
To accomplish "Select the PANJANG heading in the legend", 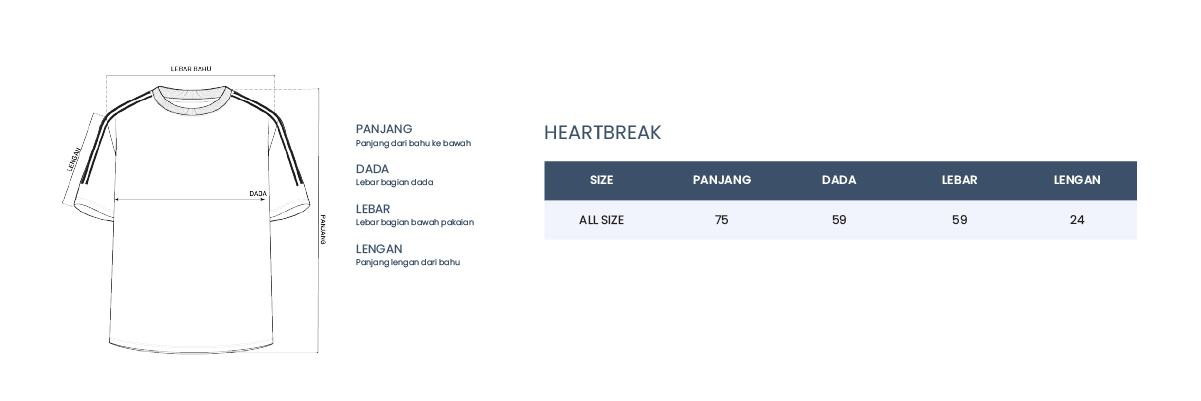I will (384, 129).
